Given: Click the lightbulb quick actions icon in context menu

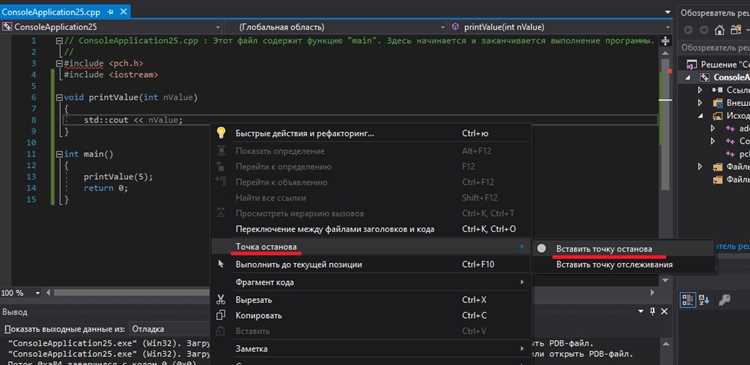Looking at the screenshot, I should (x=221, y=133).
